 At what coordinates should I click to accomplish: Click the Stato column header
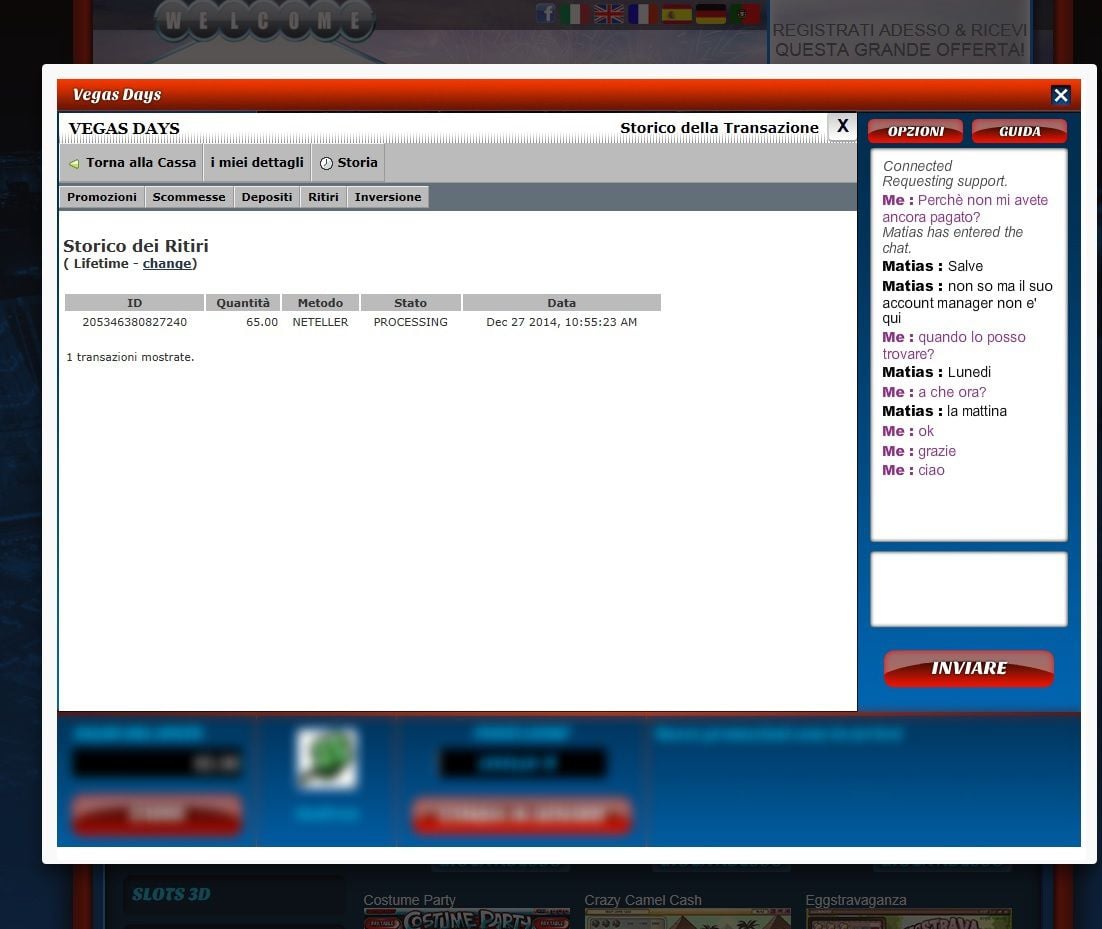coord(410,303)
